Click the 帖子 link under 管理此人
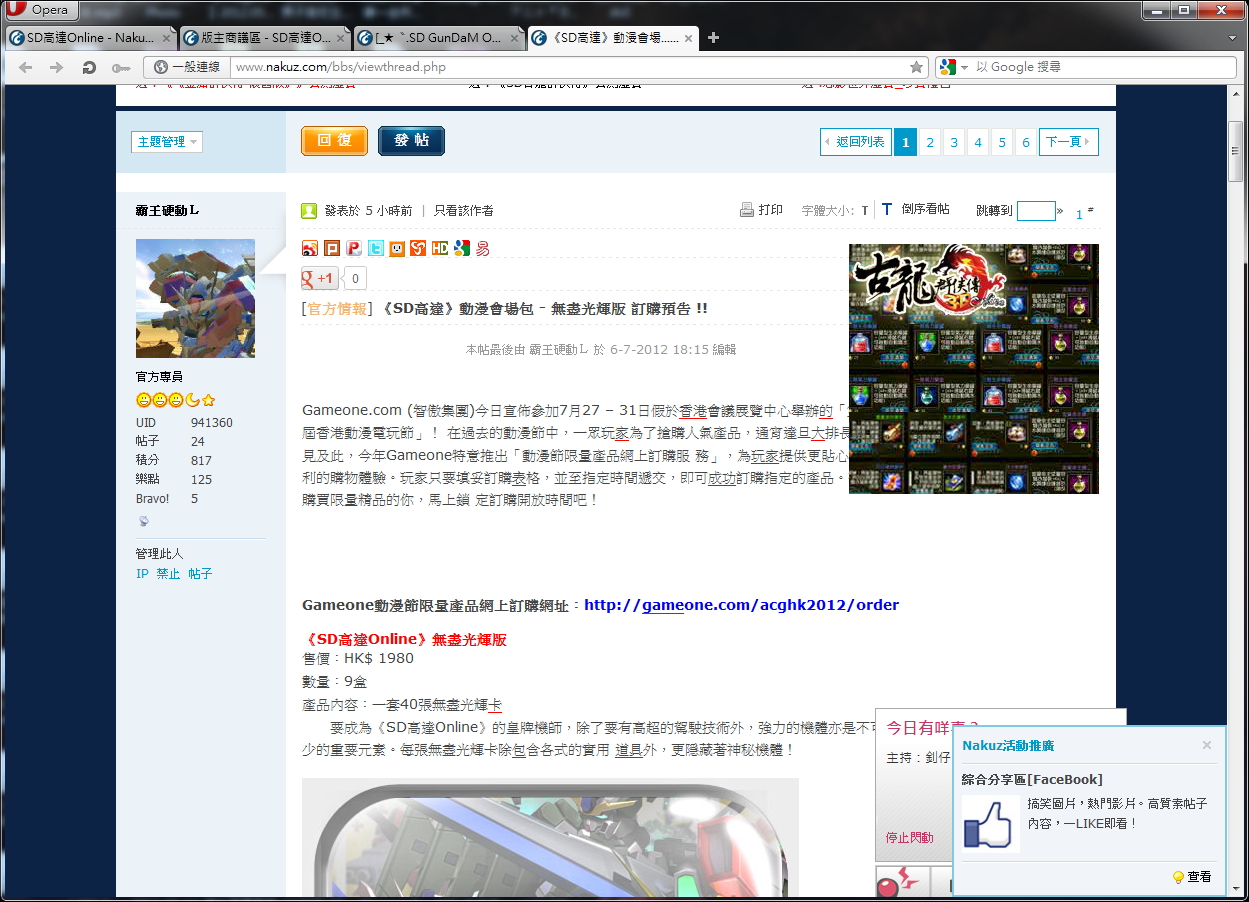 200,574
